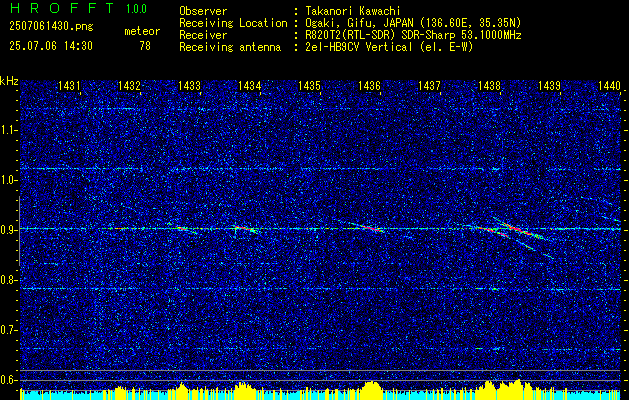Click the 1.1 frequency axis label
The width and height of the screenshot is (629, 400).
(x=8, y=130)
